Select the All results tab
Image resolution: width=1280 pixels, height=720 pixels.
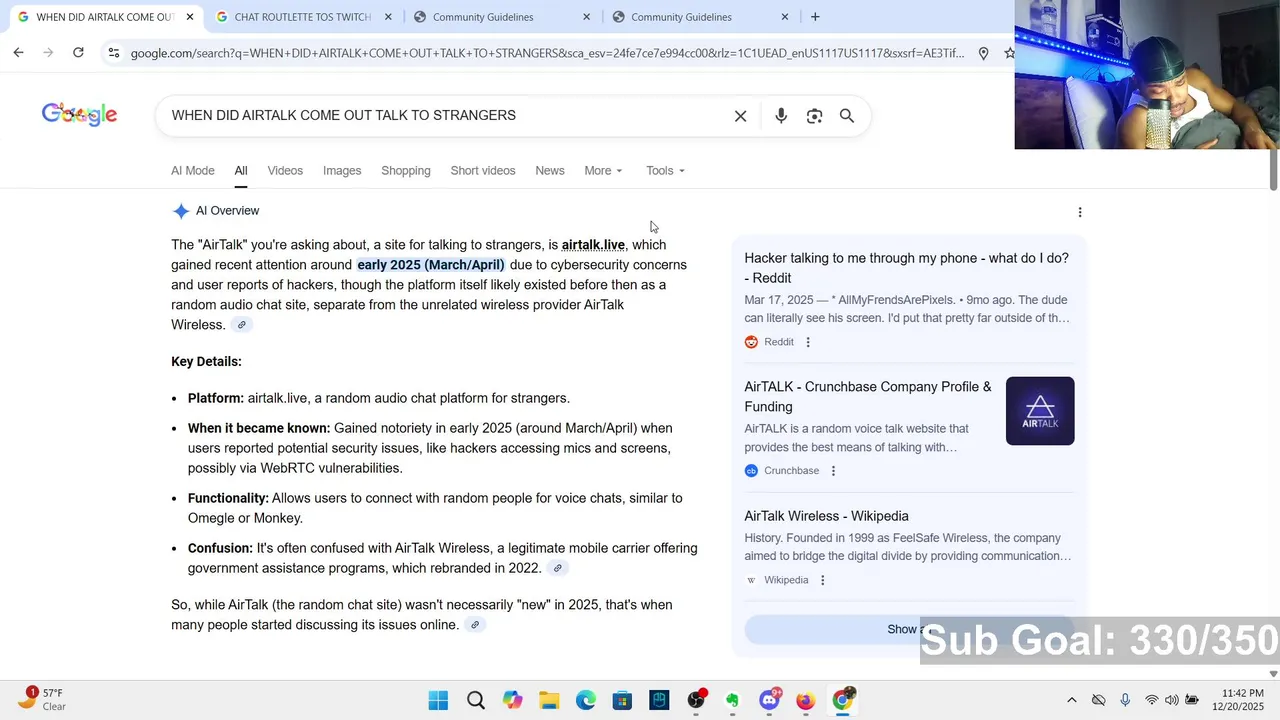241,171
